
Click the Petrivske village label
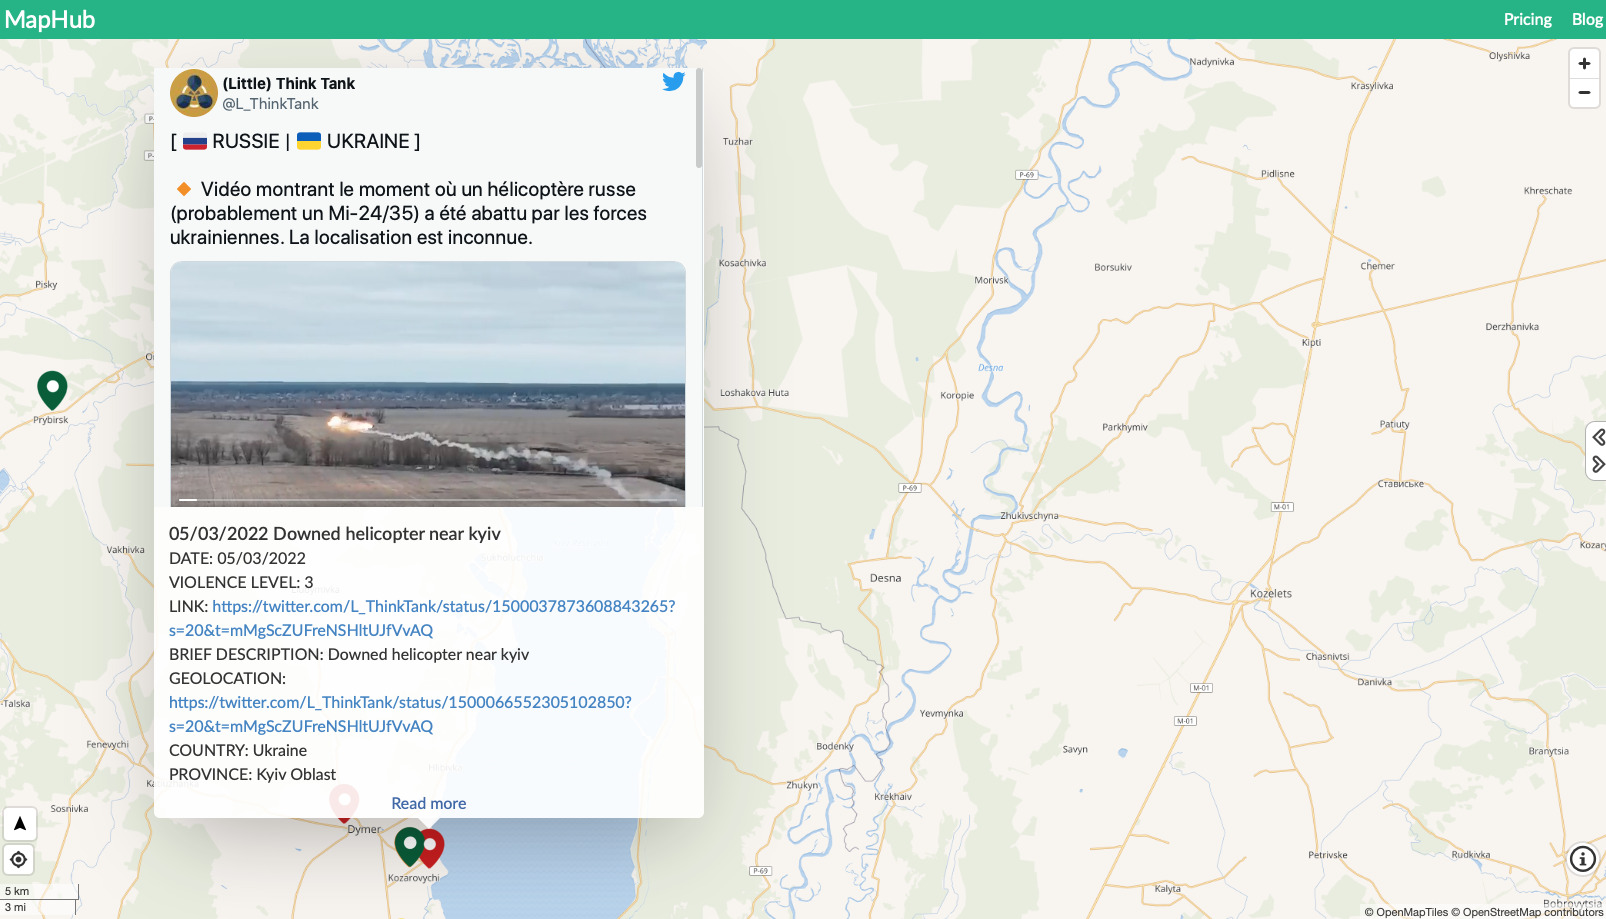[1328, 855]
